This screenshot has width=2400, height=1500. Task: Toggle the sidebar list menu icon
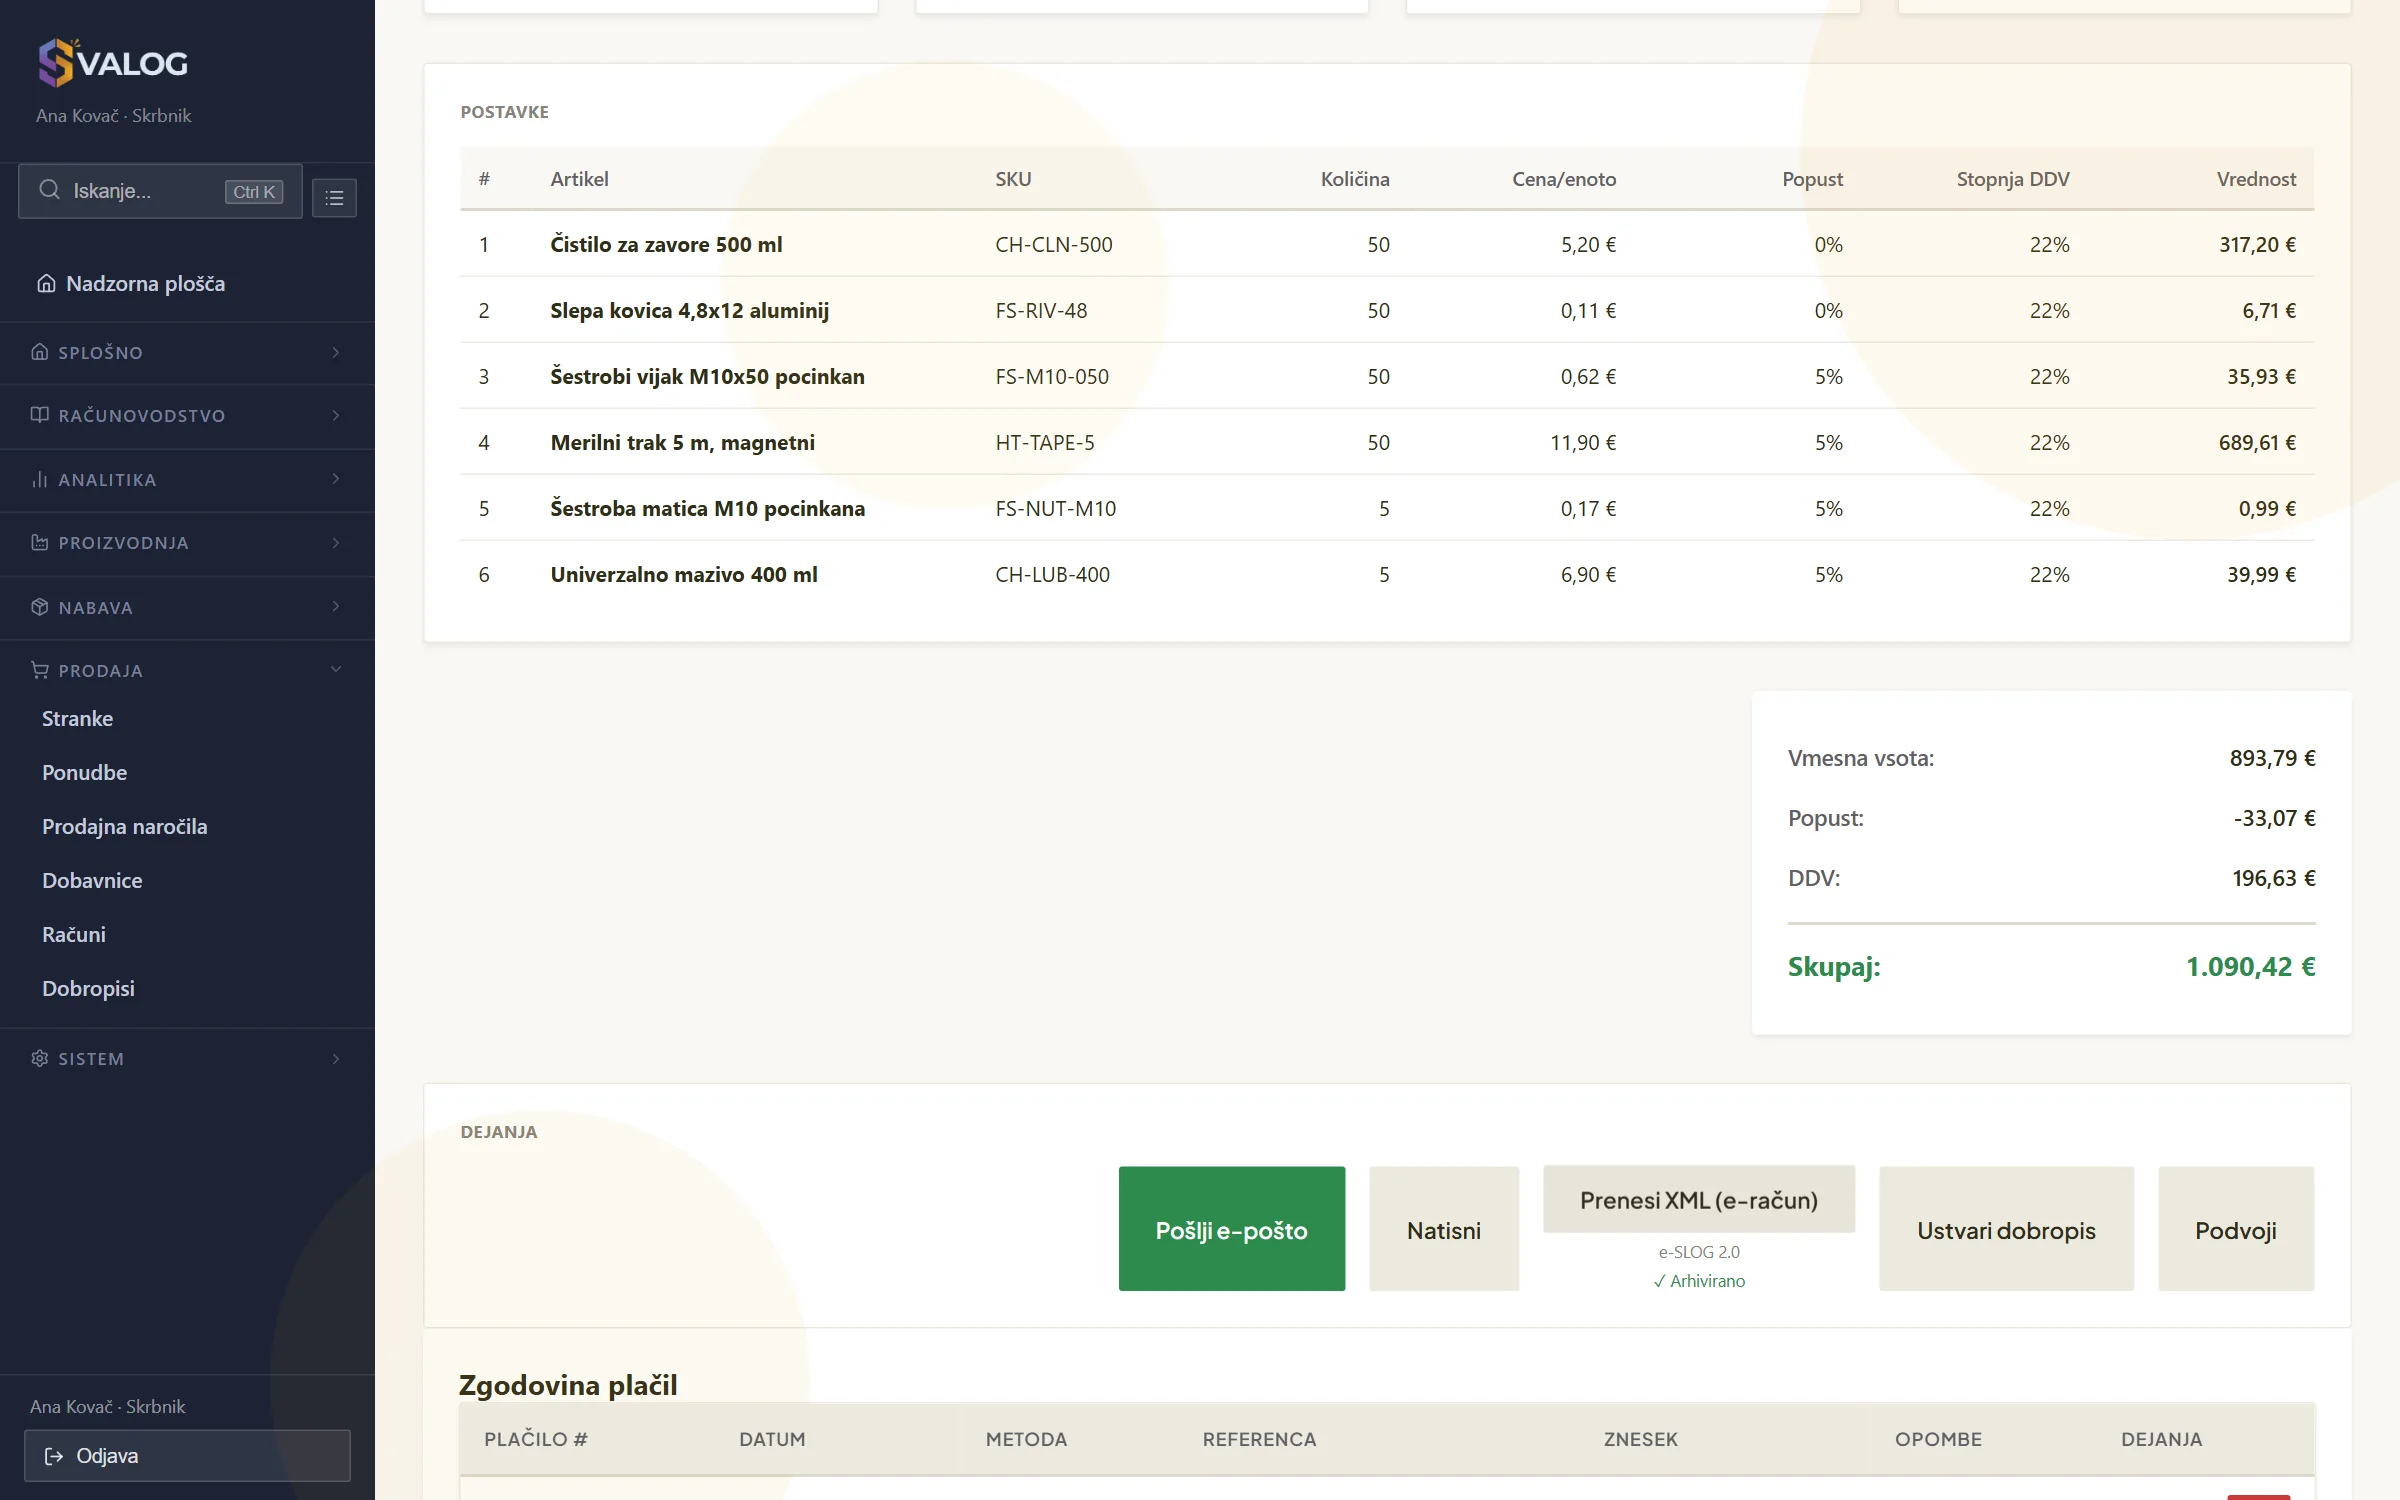334,198
